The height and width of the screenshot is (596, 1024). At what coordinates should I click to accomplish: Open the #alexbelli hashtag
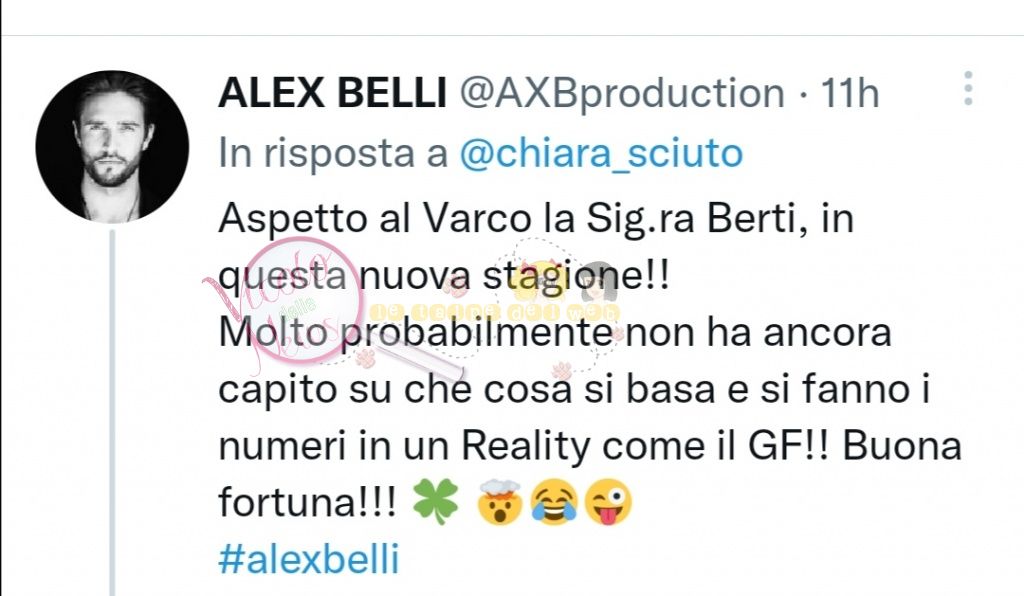(308, 559)
